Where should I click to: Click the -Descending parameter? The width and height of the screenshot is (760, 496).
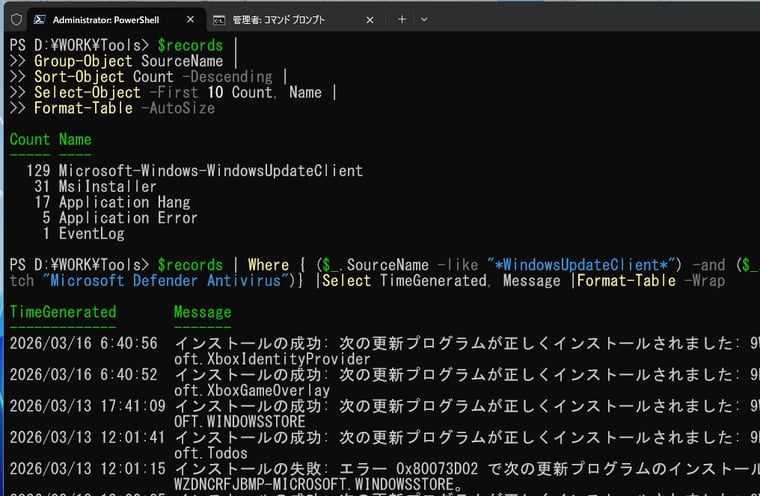[x=227, y=77]
